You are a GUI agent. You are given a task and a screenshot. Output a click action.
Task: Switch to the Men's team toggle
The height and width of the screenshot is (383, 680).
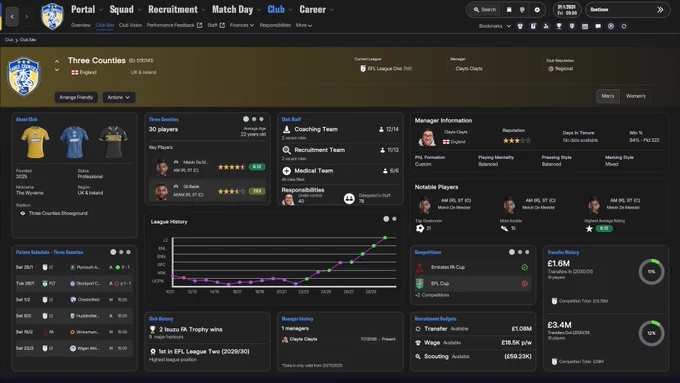point(608,96)
